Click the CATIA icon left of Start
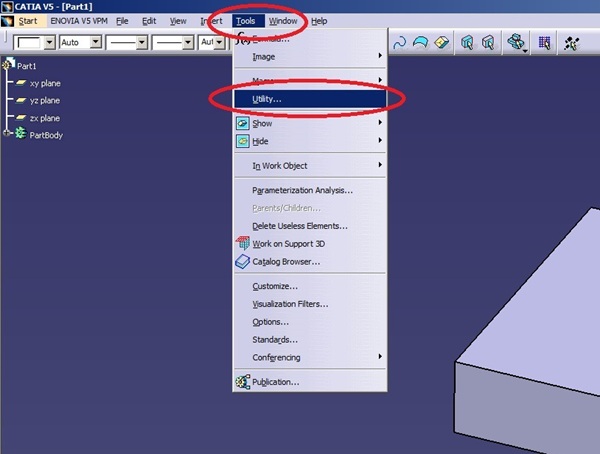 (8, 21)
